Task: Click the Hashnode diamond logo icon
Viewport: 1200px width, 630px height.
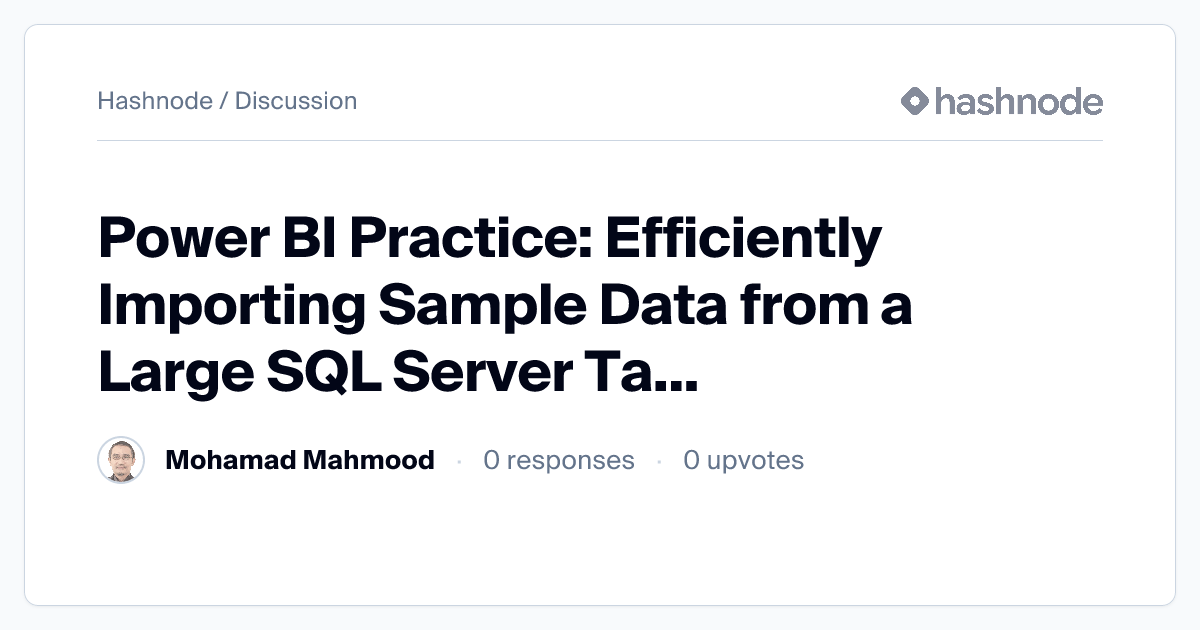Action: [915, 101]
